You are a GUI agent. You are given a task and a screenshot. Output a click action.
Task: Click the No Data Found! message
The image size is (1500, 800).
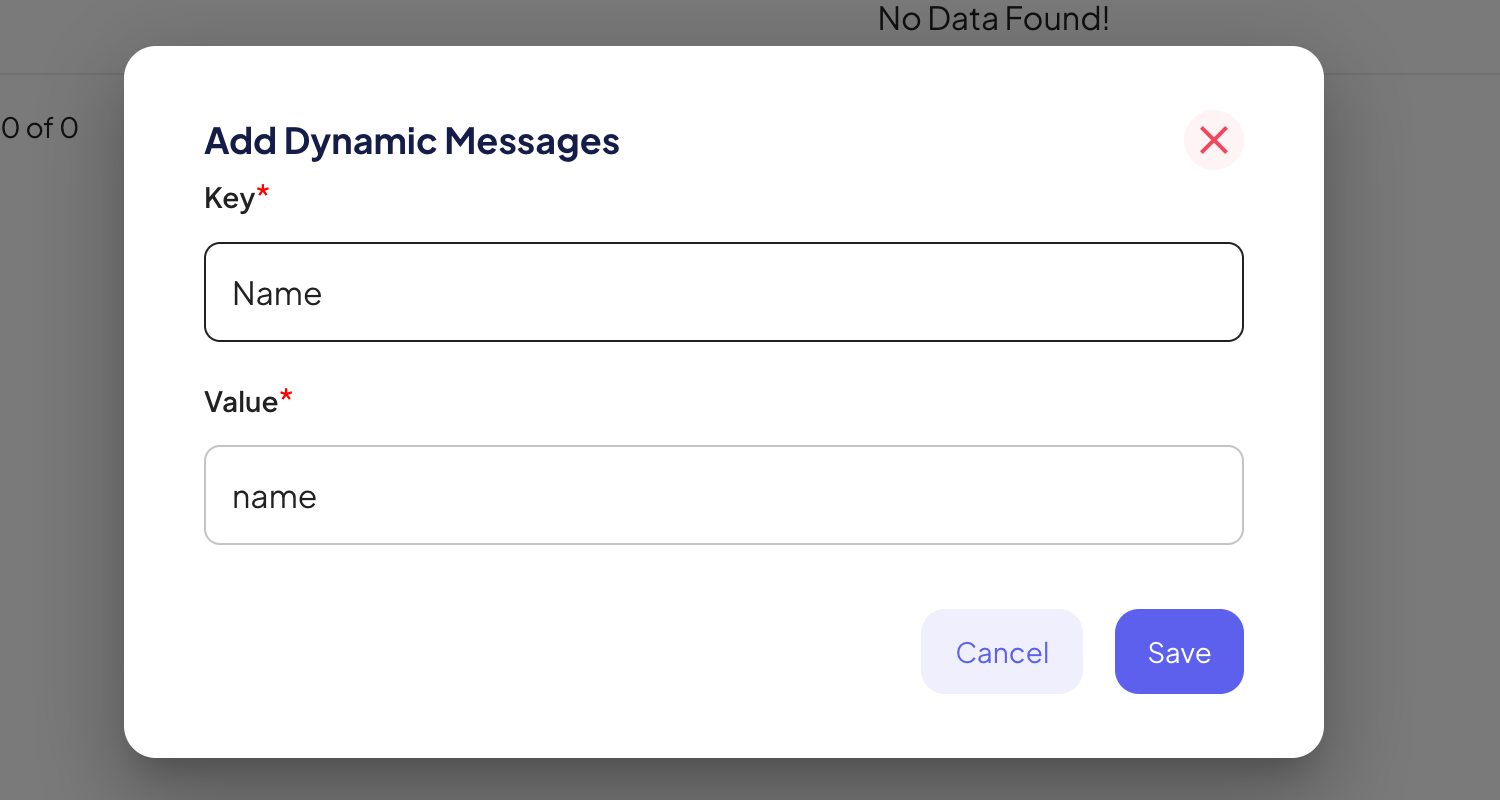[993, 18]
